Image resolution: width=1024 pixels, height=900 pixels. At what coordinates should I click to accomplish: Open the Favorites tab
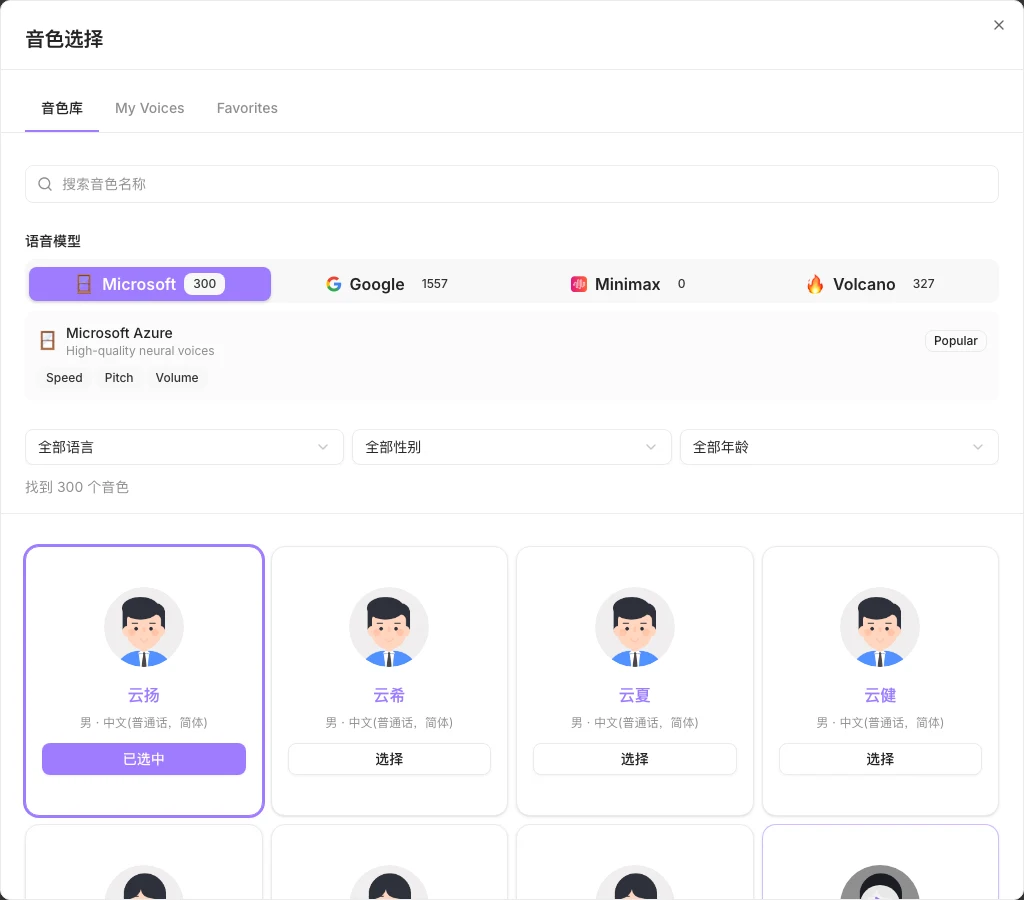247,108
